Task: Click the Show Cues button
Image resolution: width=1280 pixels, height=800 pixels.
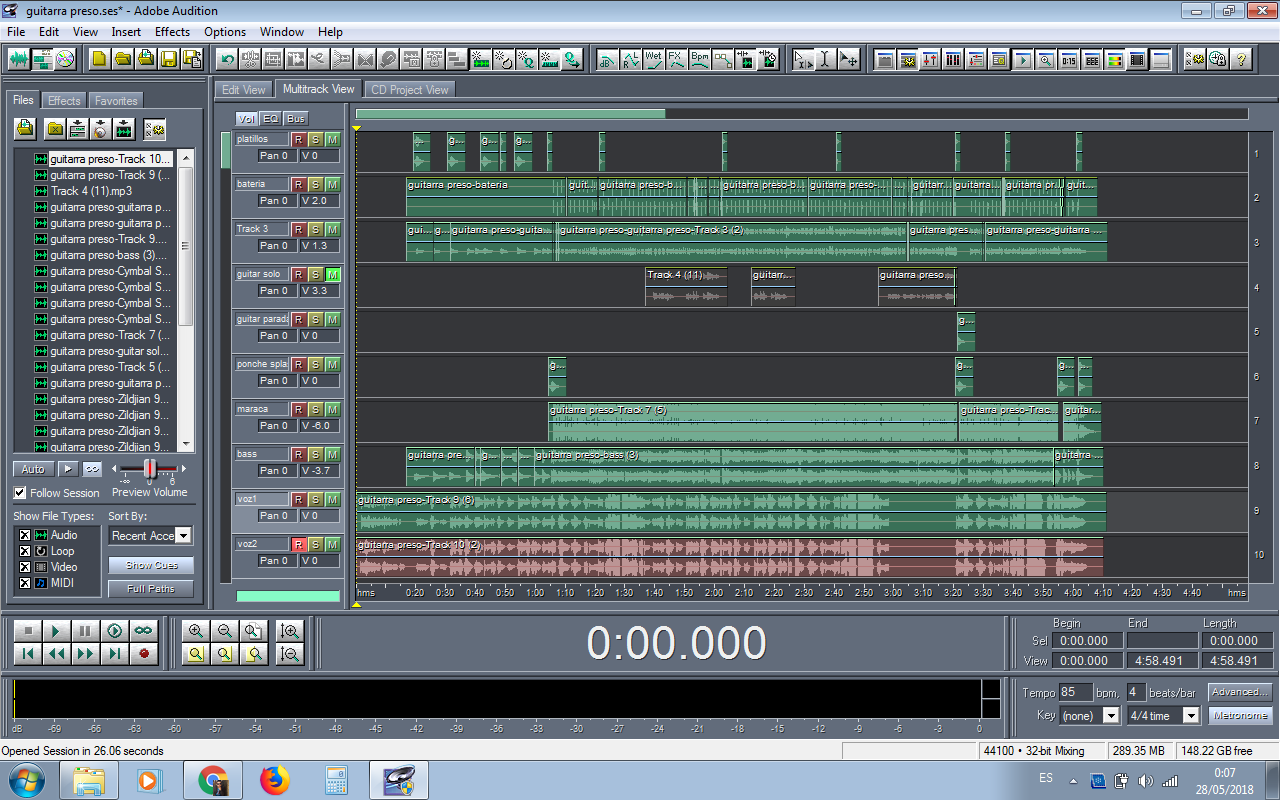Action: point(152,565)
